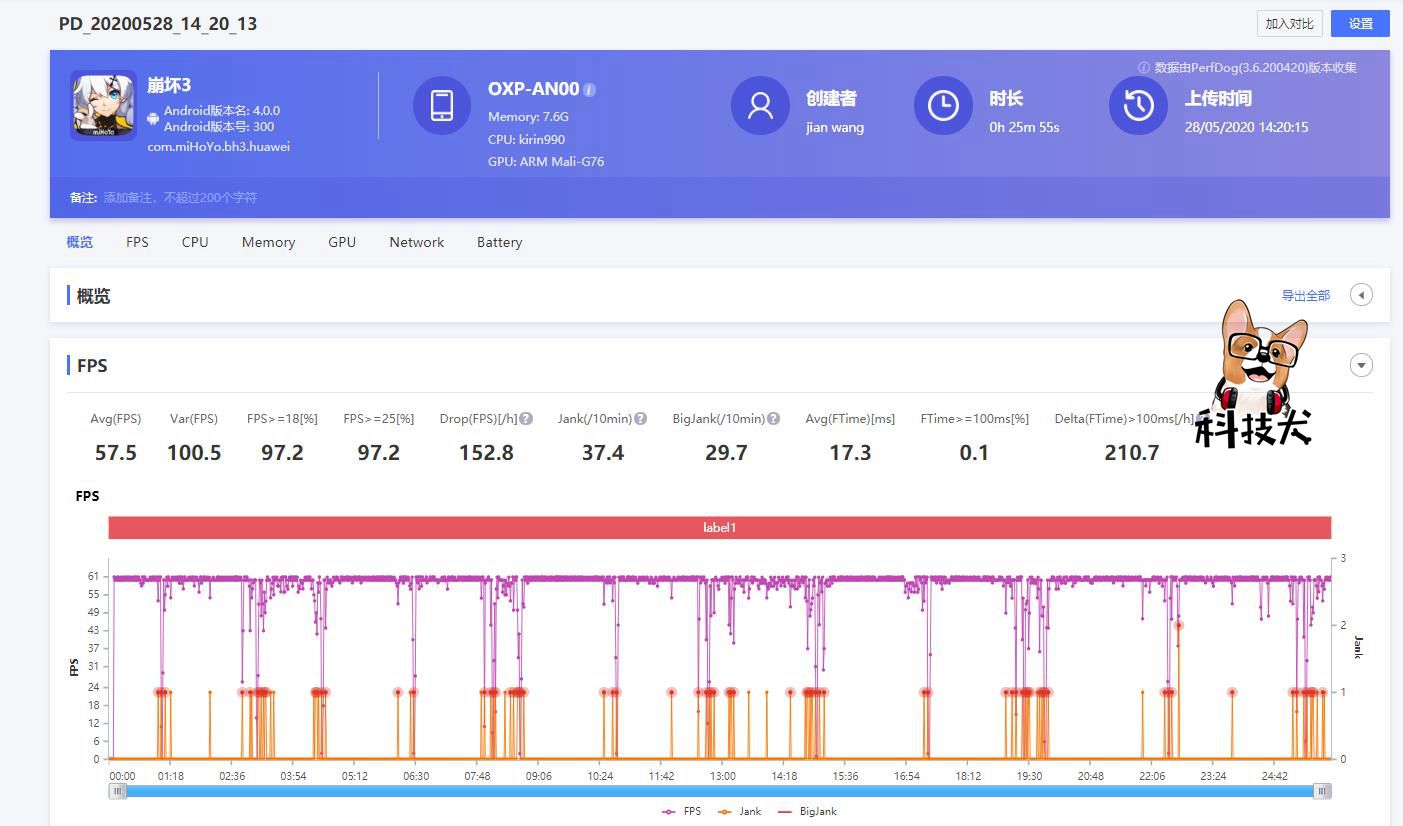The width and height of the screenshot is (1403, 826).
Task: Switch to the CPU tab
Action: pyautogui.click(x=195, y=242)
